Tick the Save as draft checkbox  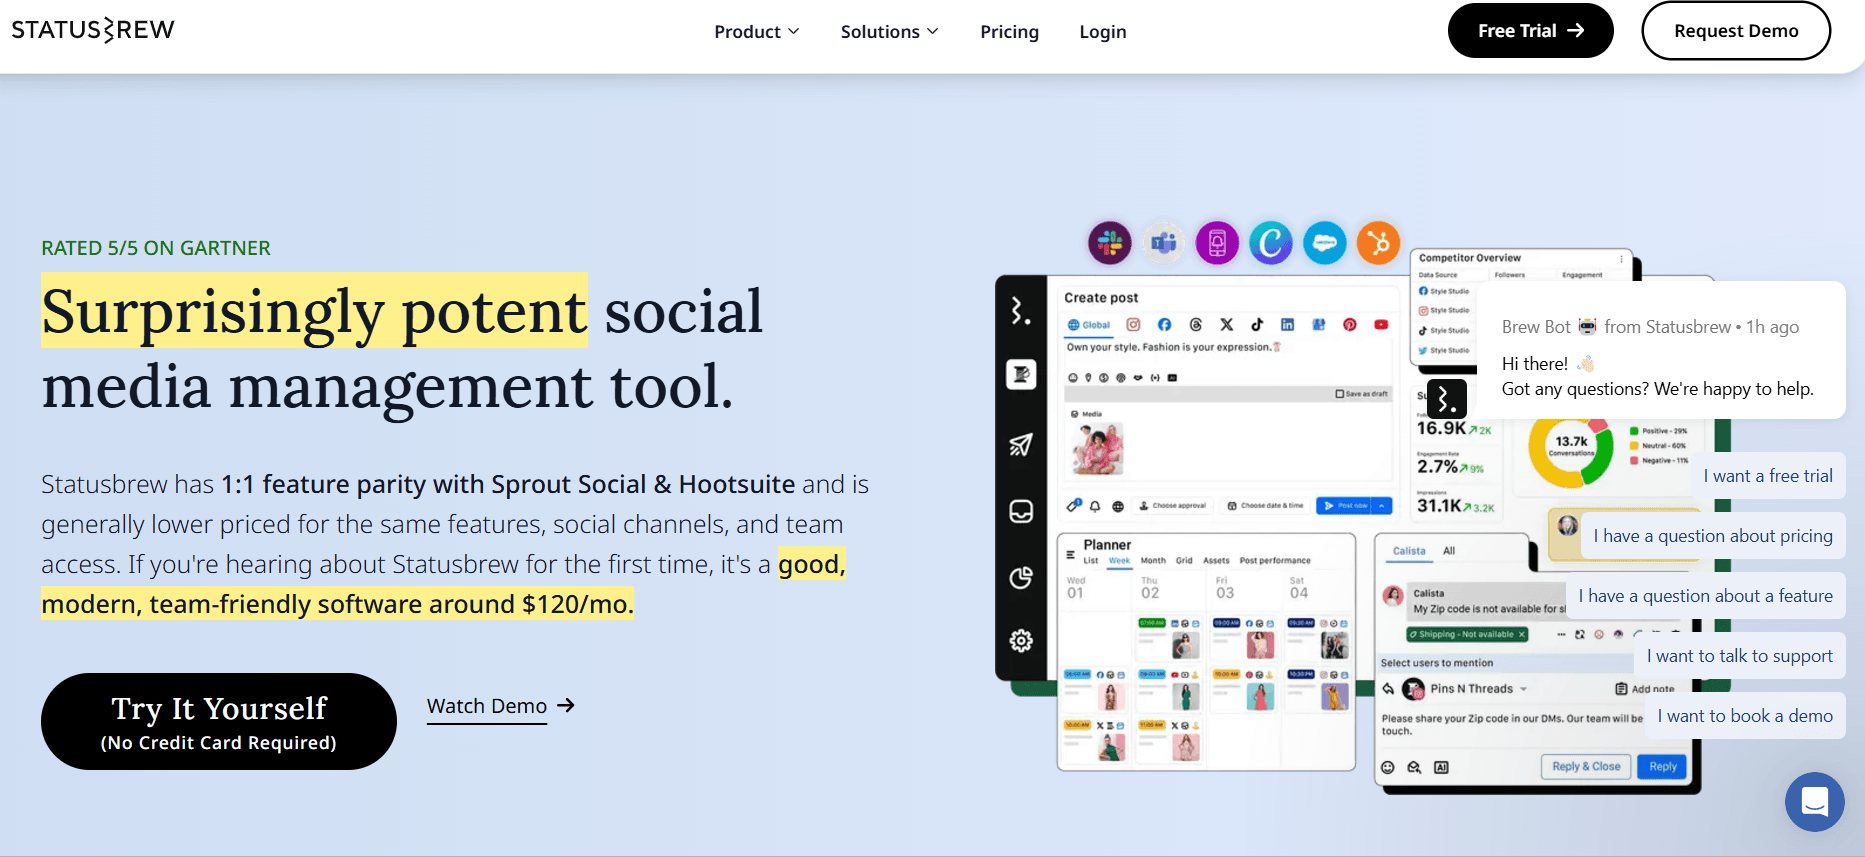(1340, 394)
